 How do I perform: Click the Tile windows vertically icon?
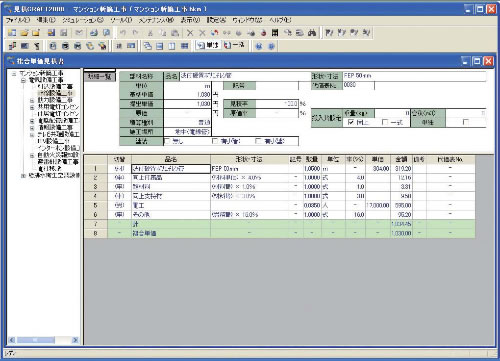(172, 46)
